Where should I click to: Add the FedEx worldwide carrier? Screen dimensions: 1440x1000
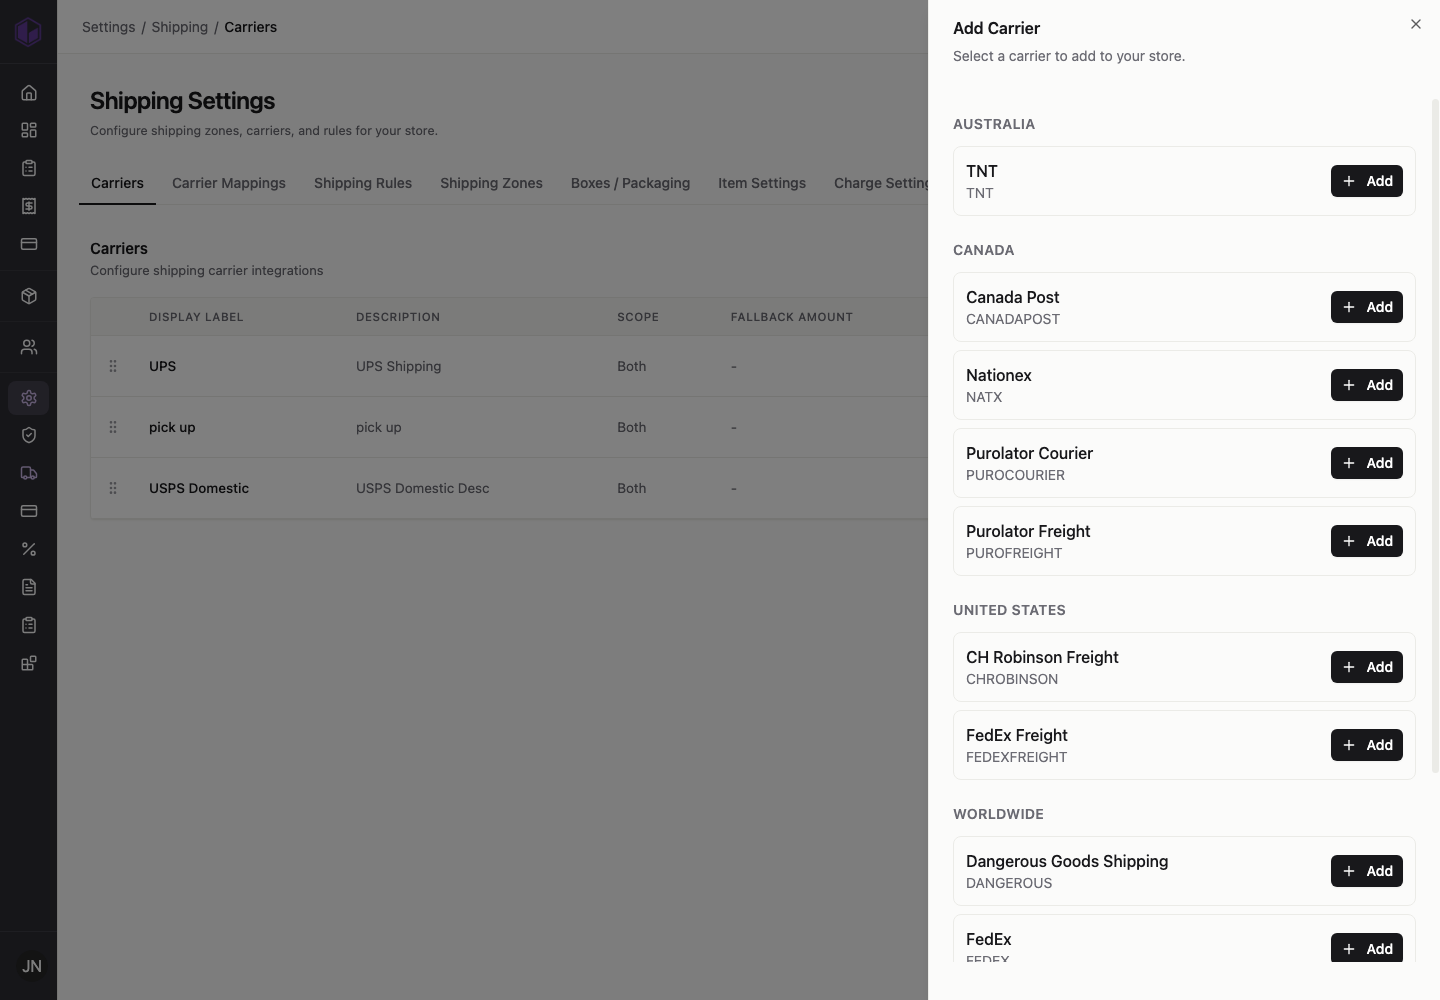point(1366,948)
